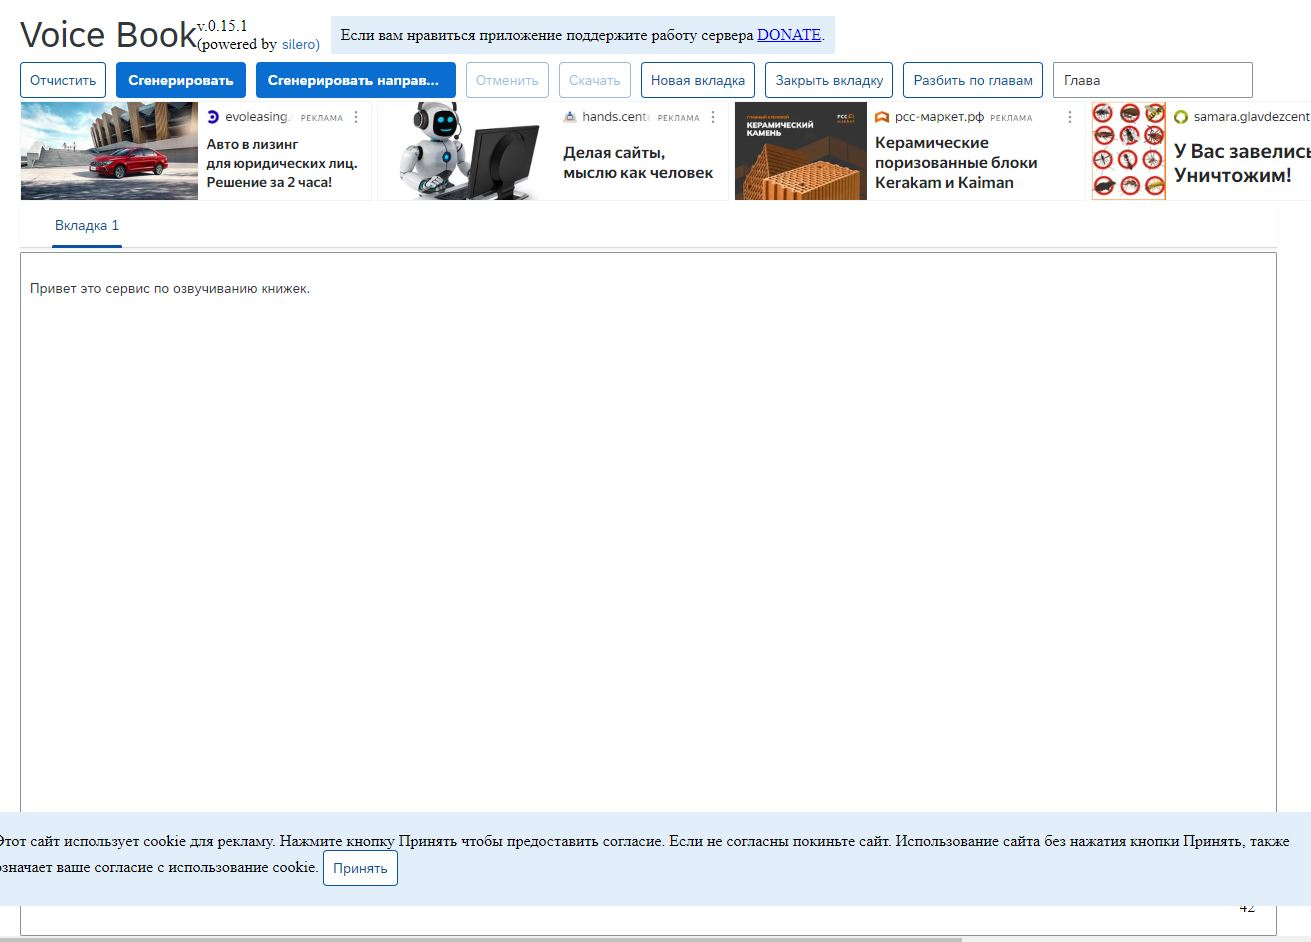Click Сгенерировать направ... button
Image resolution: width=1311 pixels, height=942 pixels.
pyautogui.click(x=356, y=80)
